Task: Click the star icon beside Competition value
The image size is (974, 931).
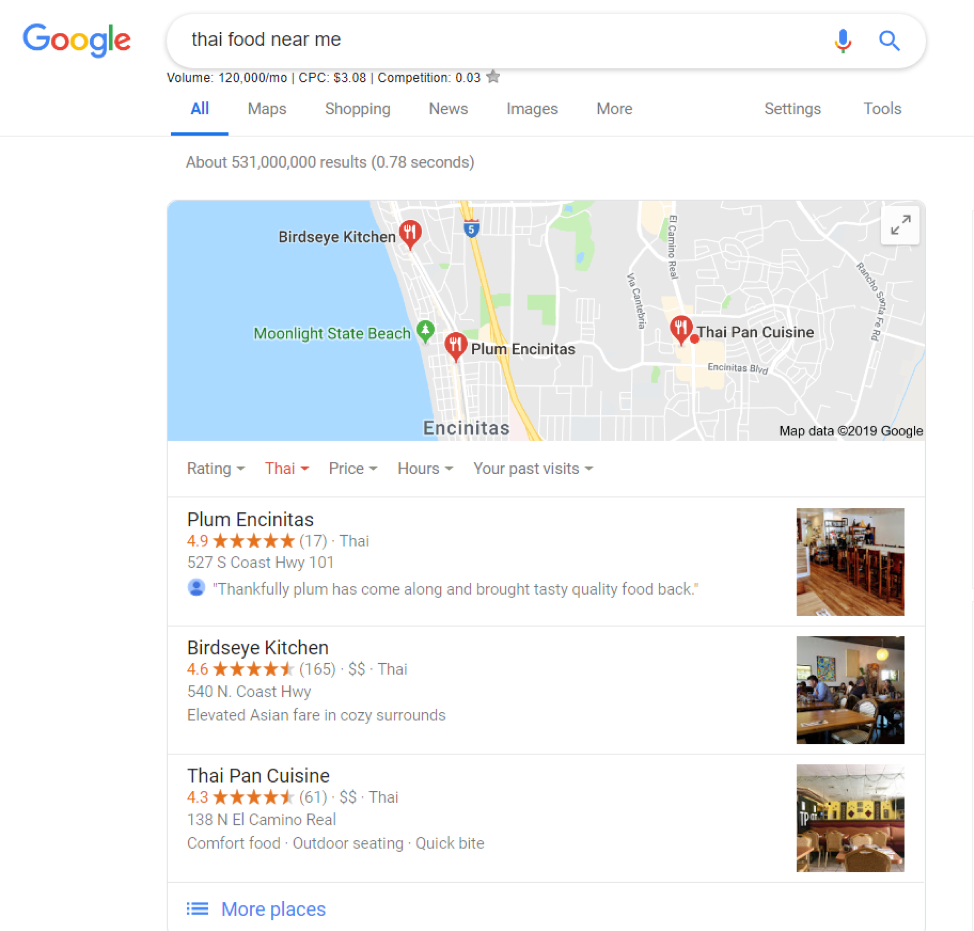Action: [x=493, y=77]
